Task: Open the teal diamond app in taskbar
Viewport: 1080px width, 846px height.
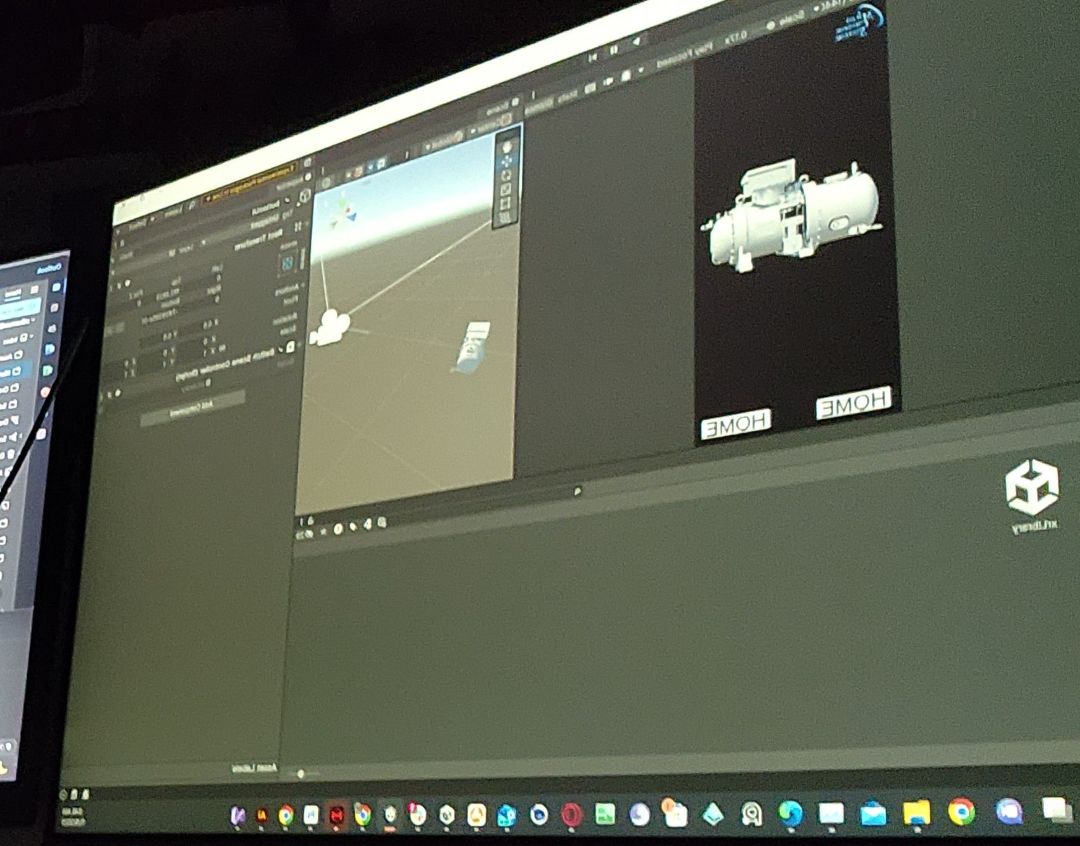Action: pyautogui.click(x=713, y=814)
